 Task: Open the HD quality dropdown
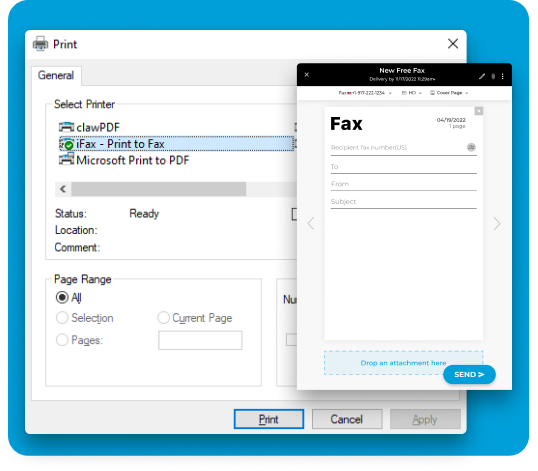point(412,93)
